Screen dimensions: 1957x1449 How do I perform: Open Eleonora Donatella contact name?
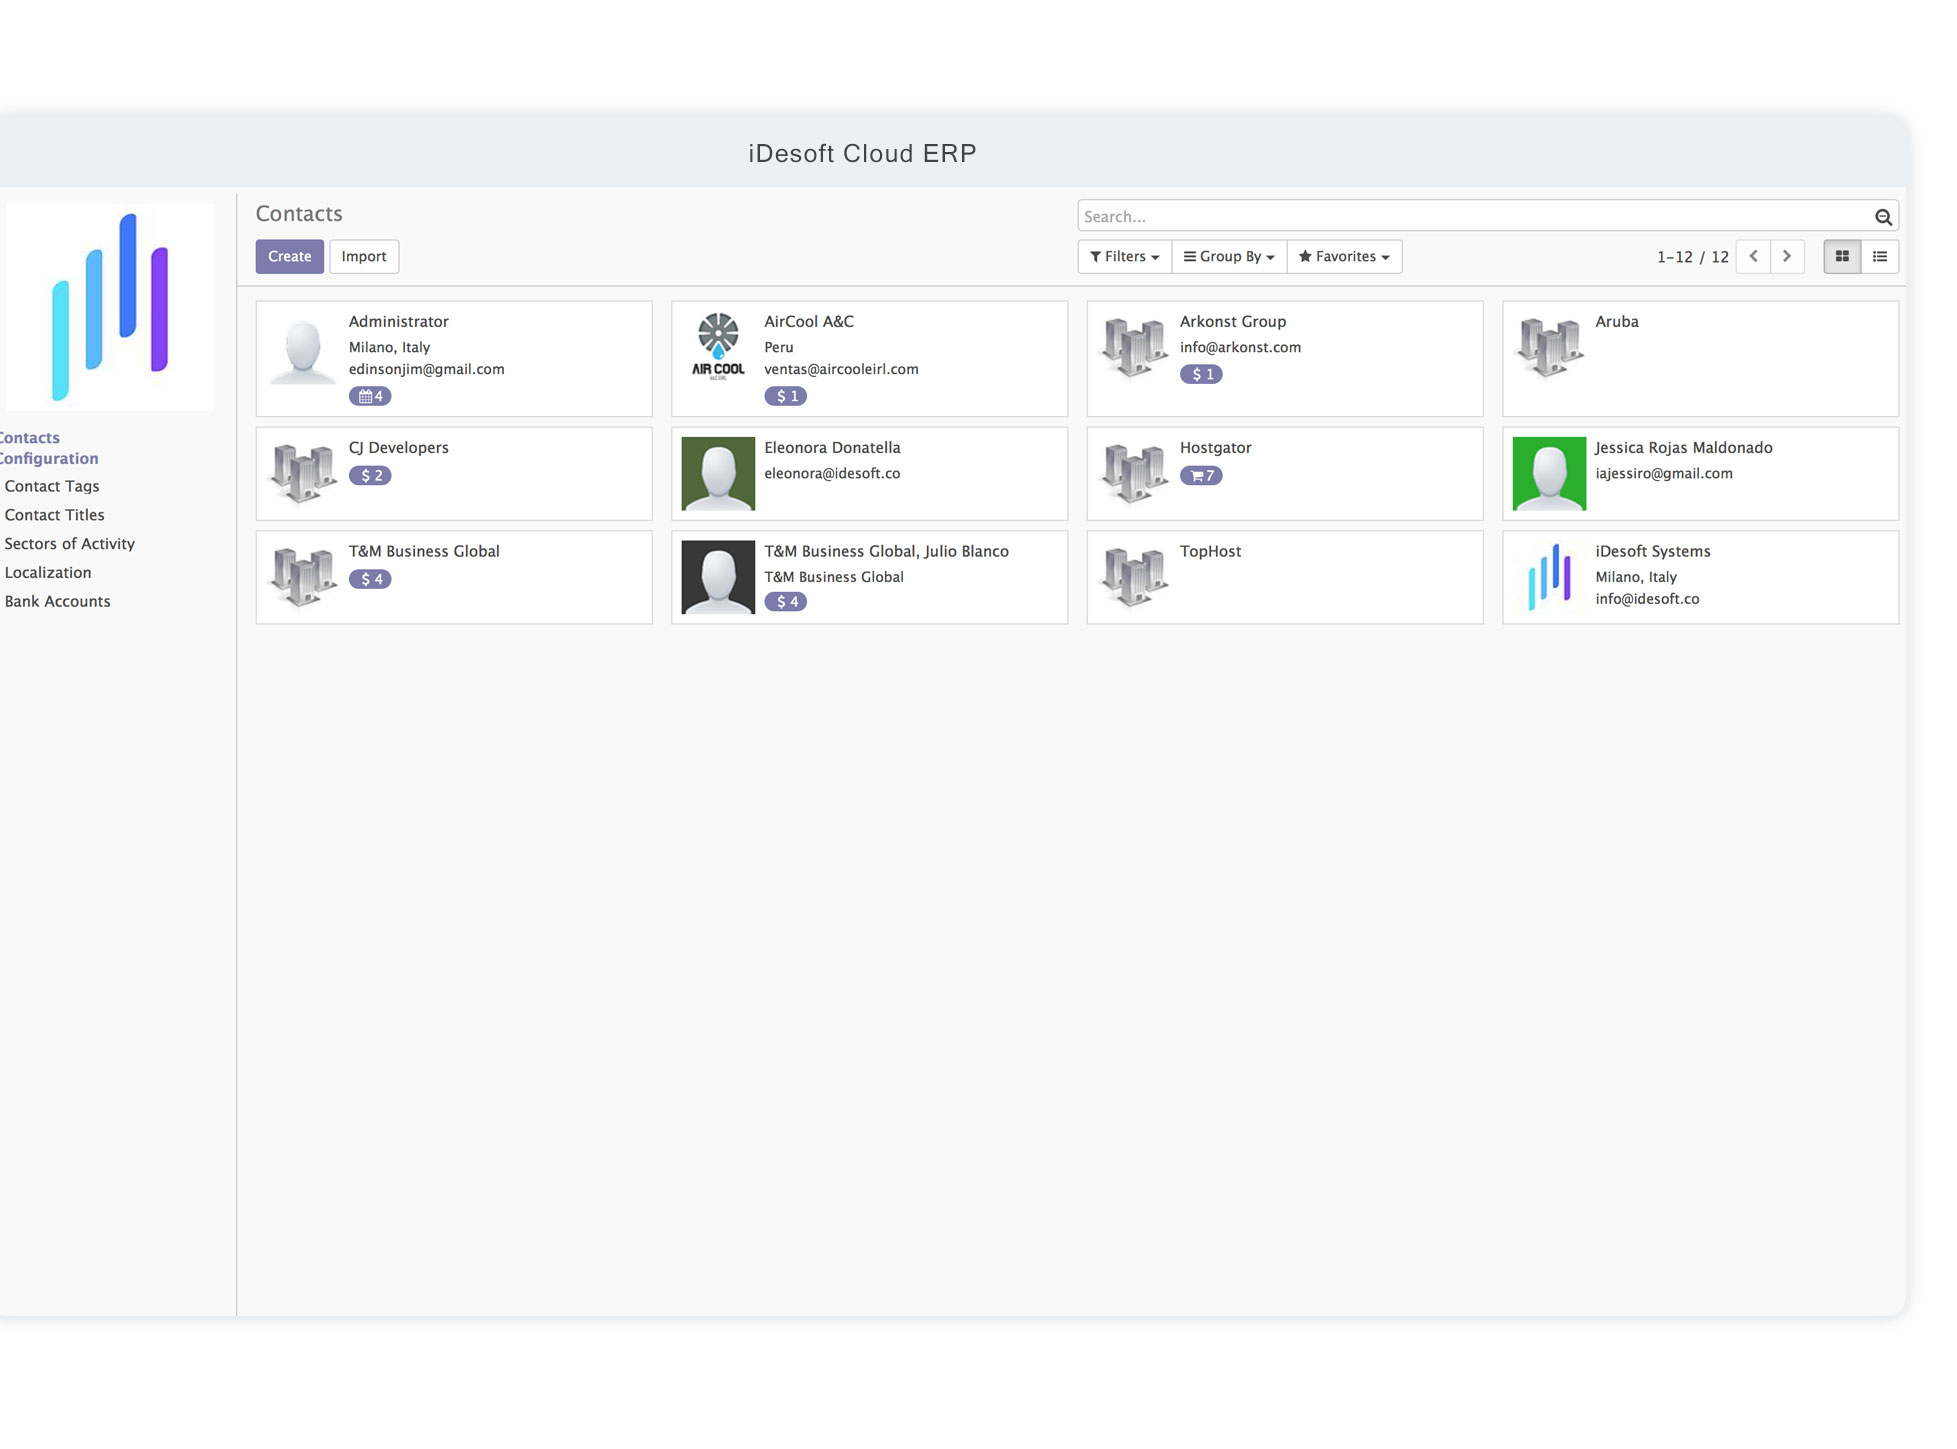pyautogui.click(x=832, y=448)
